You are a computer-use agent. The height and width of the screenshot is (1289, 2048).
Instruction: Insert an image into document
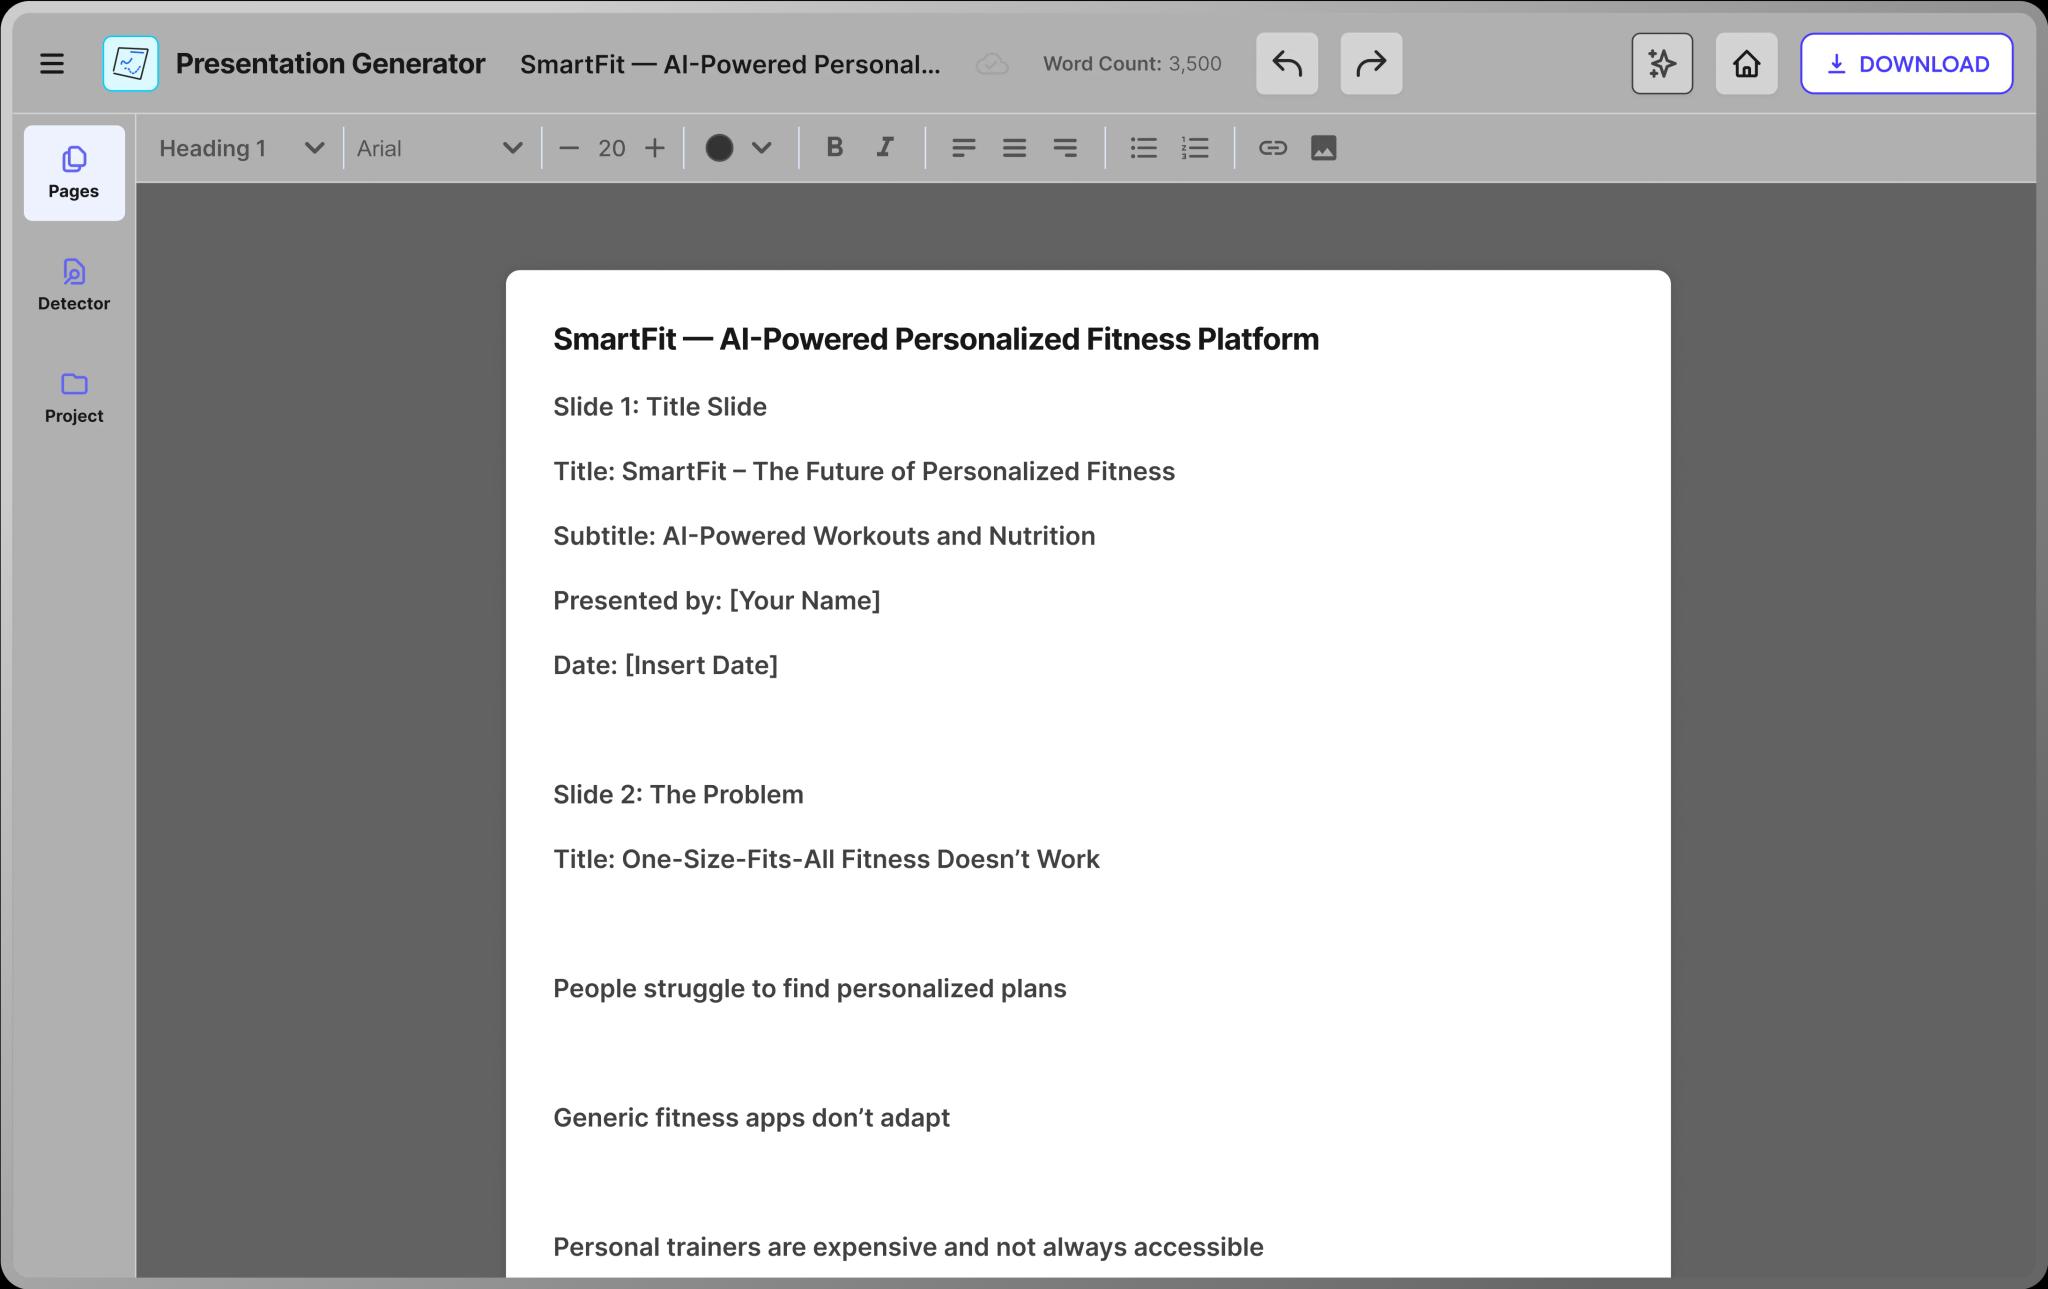coord(1323,148)
